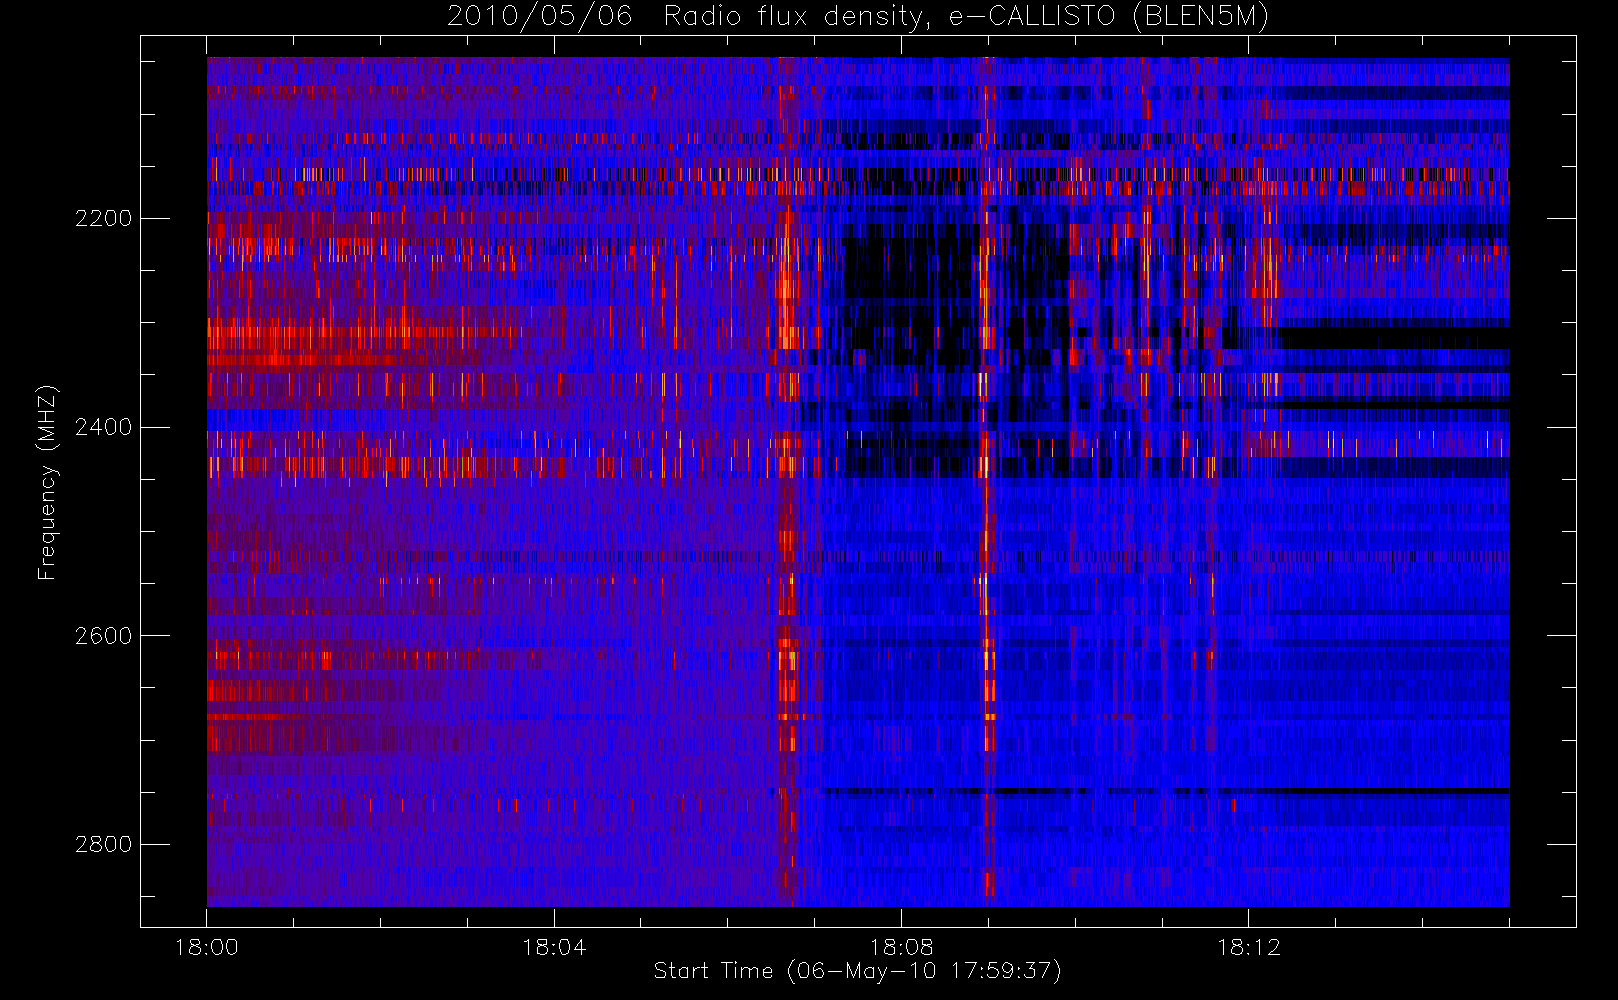Click the 18:04 time tick label
Viewport: 1618px width, 1000px height.
click(554, 947)
